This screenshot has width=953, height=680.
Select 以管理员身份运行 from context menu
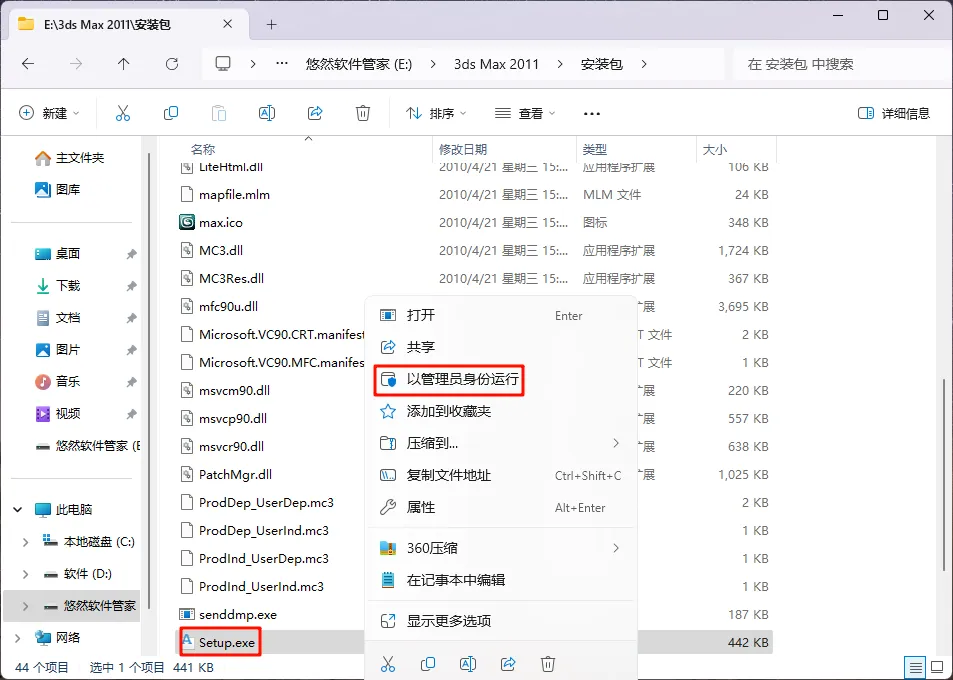[x=501, y=380]
